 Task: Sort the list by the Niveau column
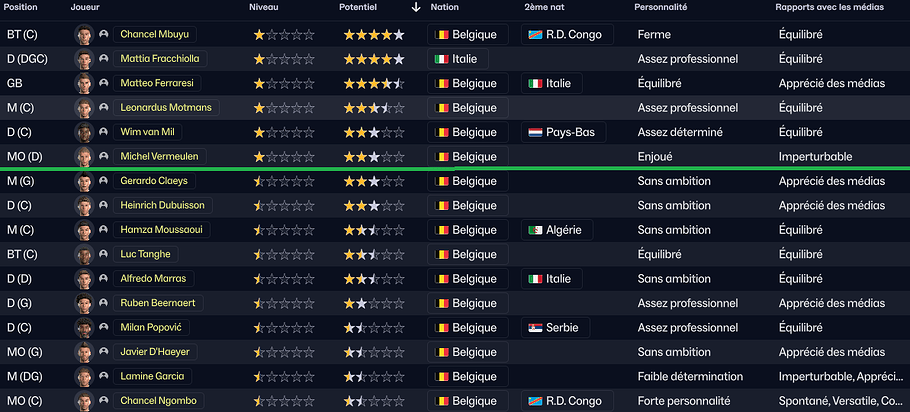click(x=265, y=7)
